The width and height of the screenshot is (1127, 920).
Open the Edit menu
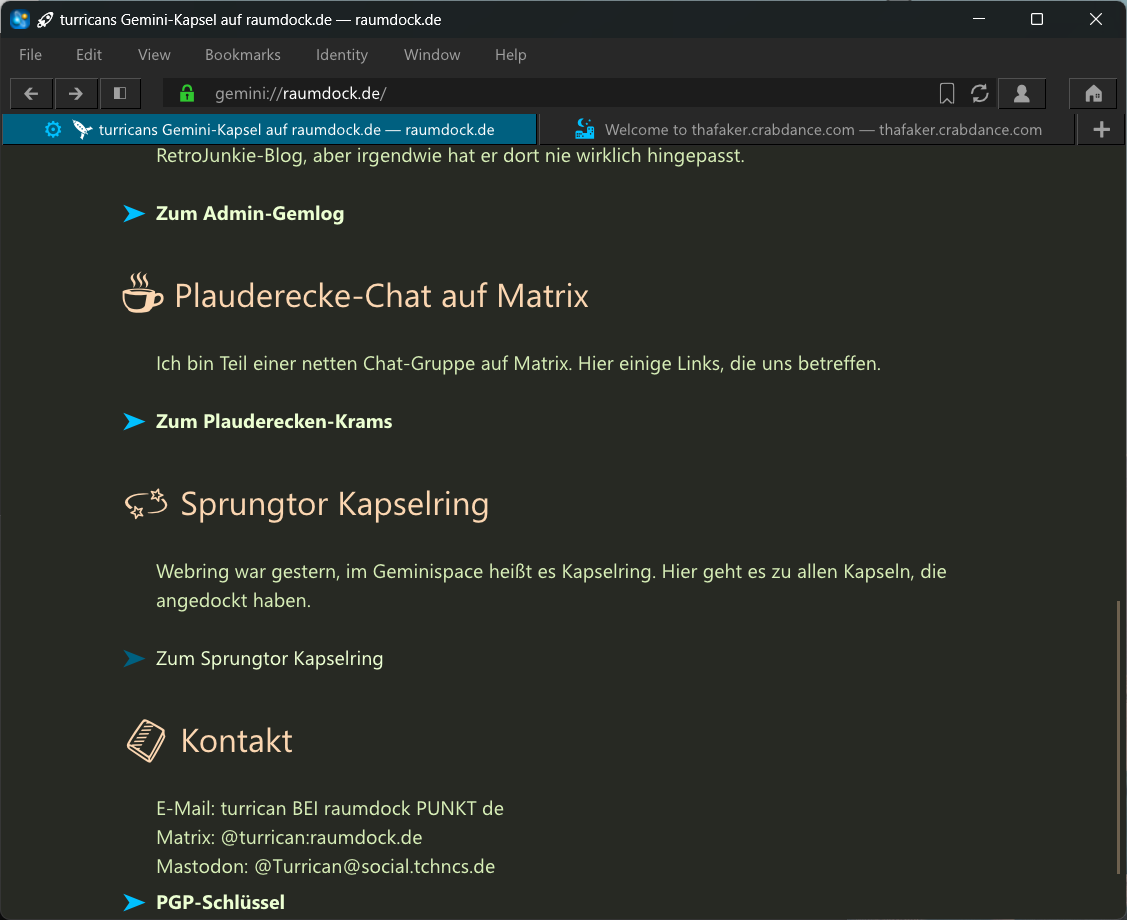click(x=89, y=55)
